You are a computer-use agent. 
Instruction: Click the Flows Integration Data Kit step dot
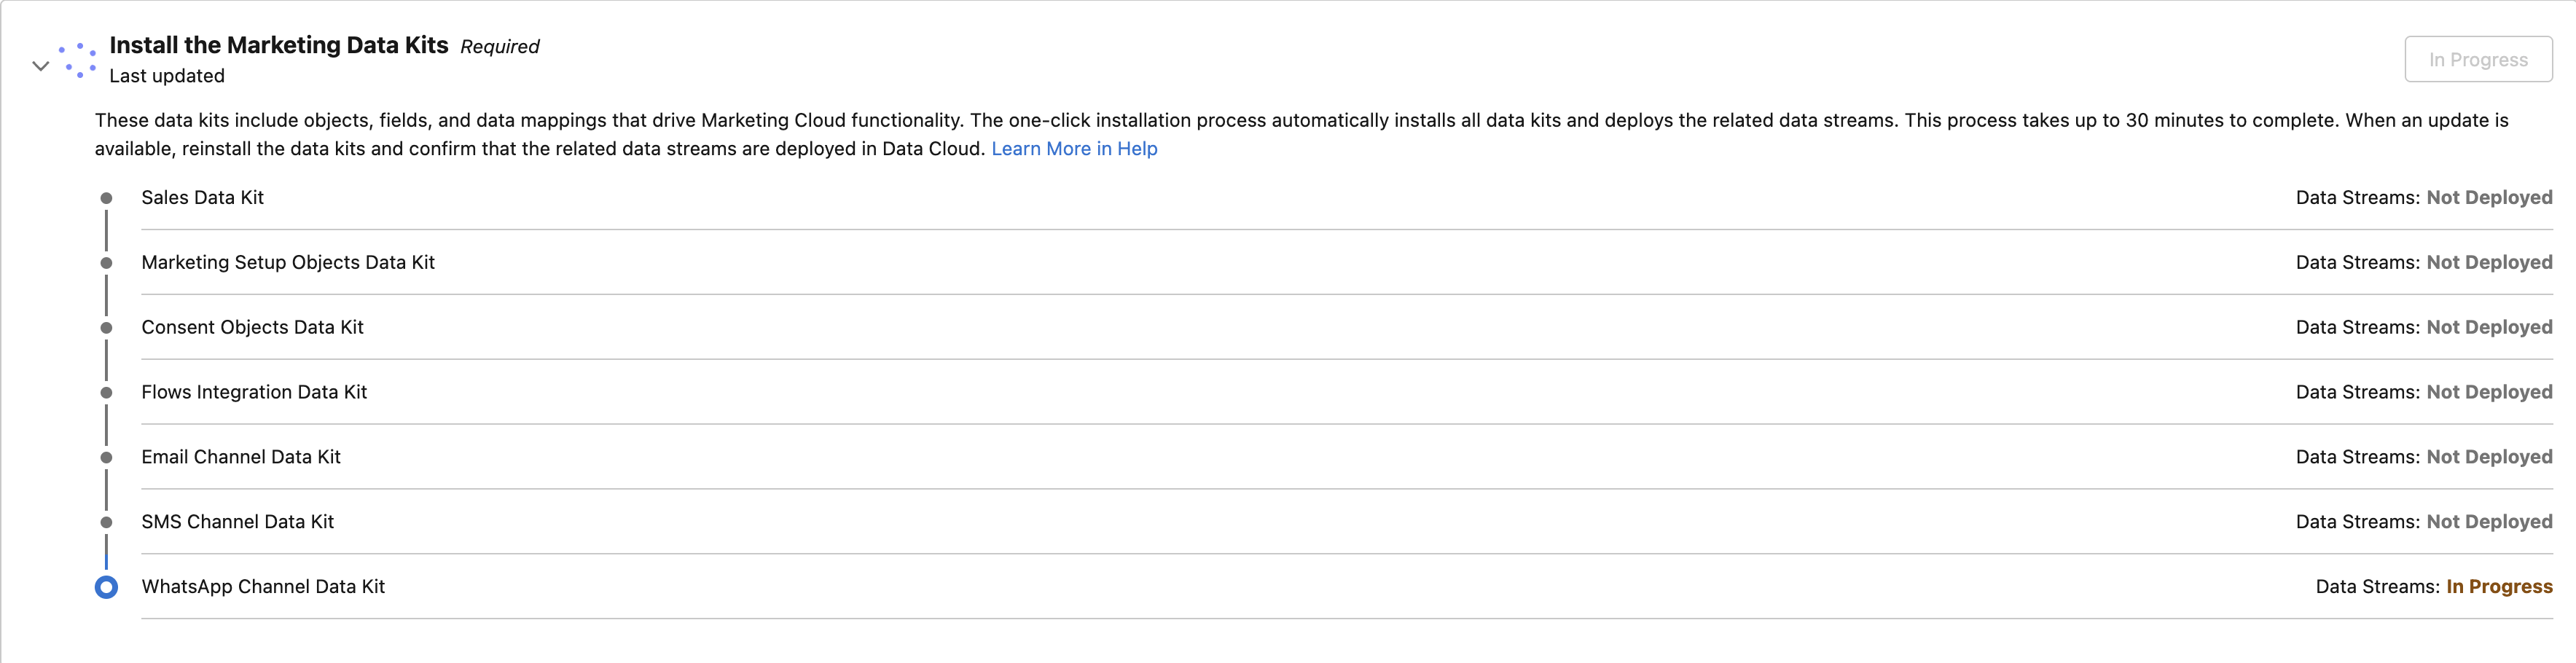tap(106, 392)
